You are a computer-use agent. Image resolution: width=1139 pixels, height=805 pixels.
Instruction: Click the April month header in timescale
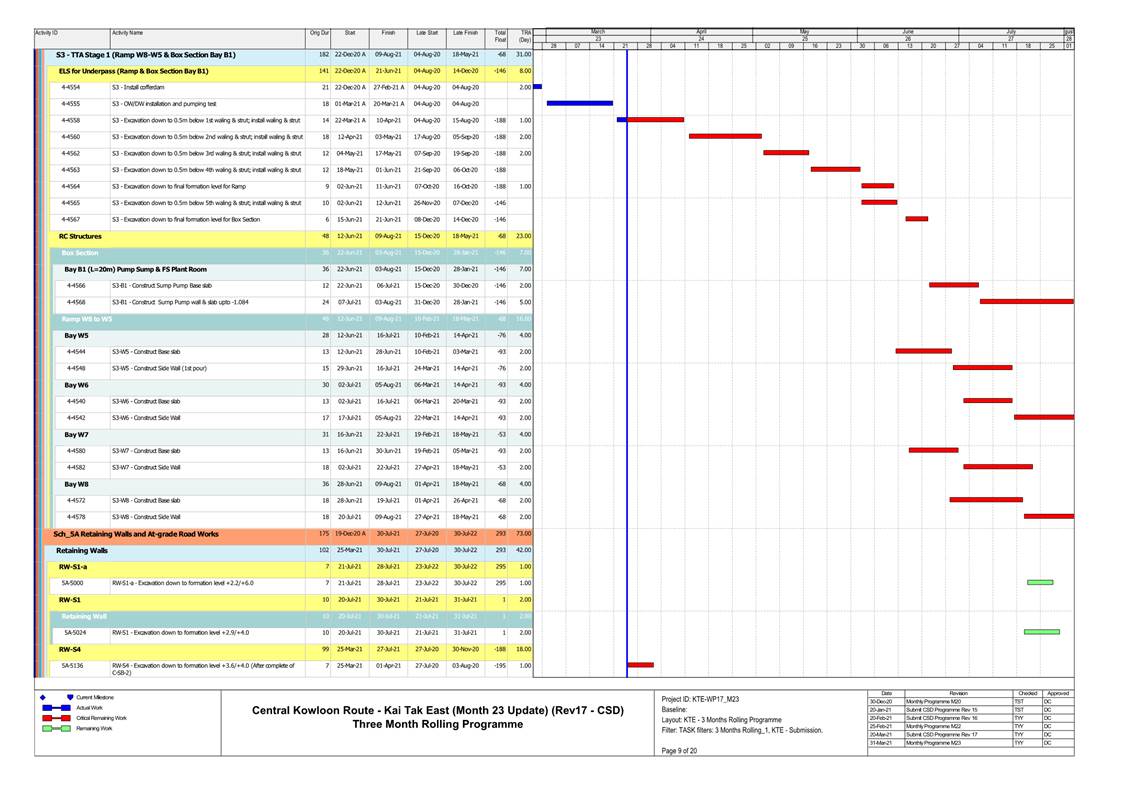point(701,33)
